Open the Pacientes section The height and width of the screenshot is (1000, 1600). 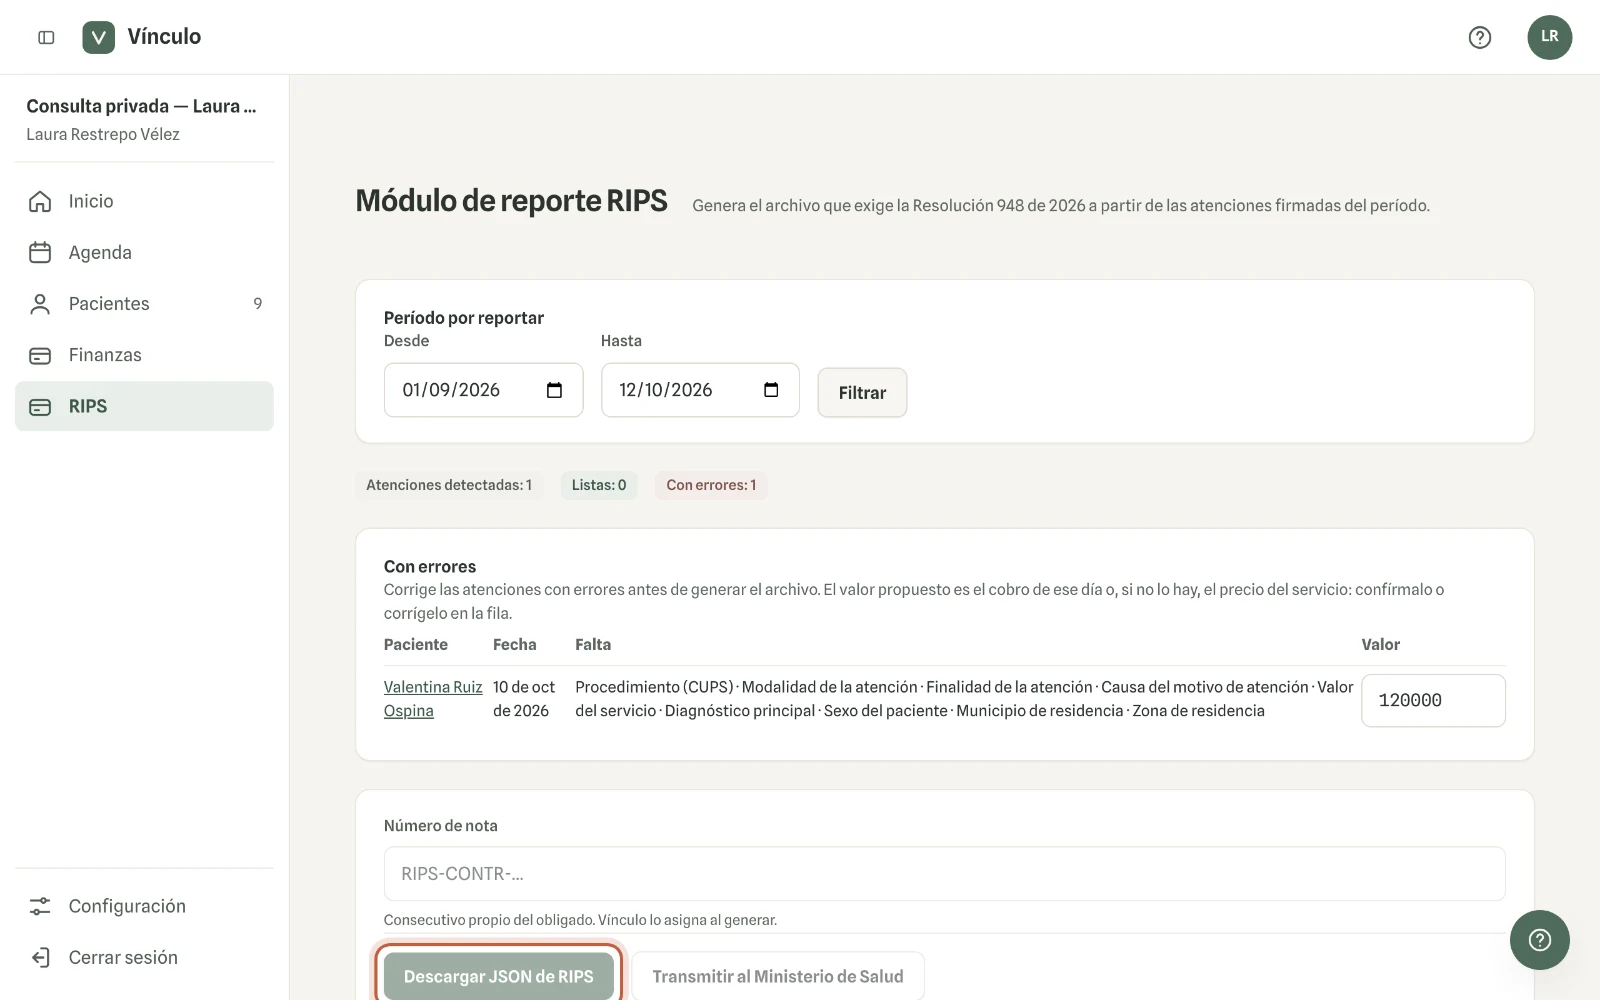(144, 304)
